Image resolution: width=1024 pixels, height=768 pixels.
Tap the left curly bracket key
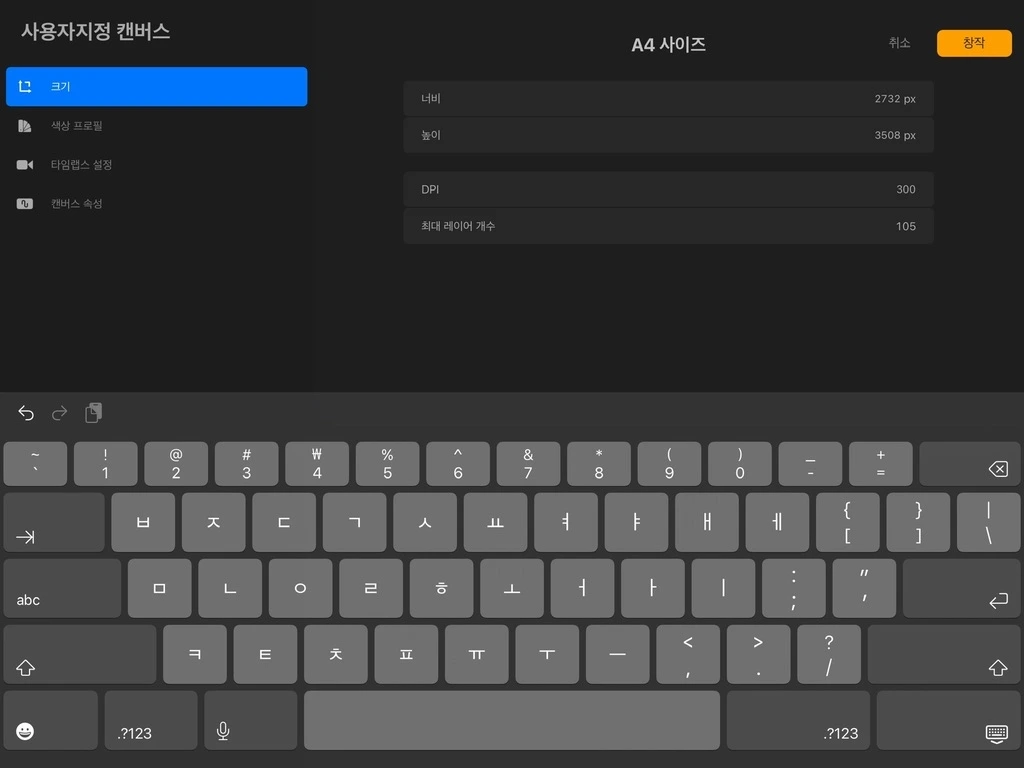(848, 522)
